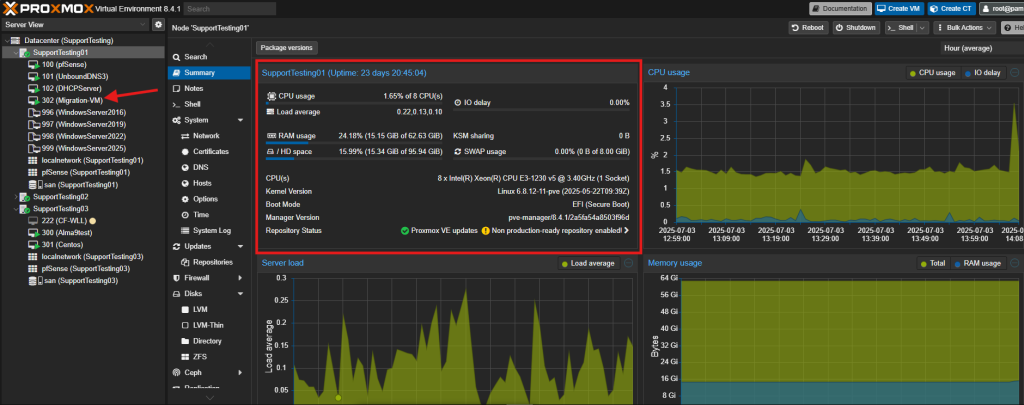Screen dimensions: 1024x405
Task: Click the down arrow below the node menu
Action: point(209,397)
